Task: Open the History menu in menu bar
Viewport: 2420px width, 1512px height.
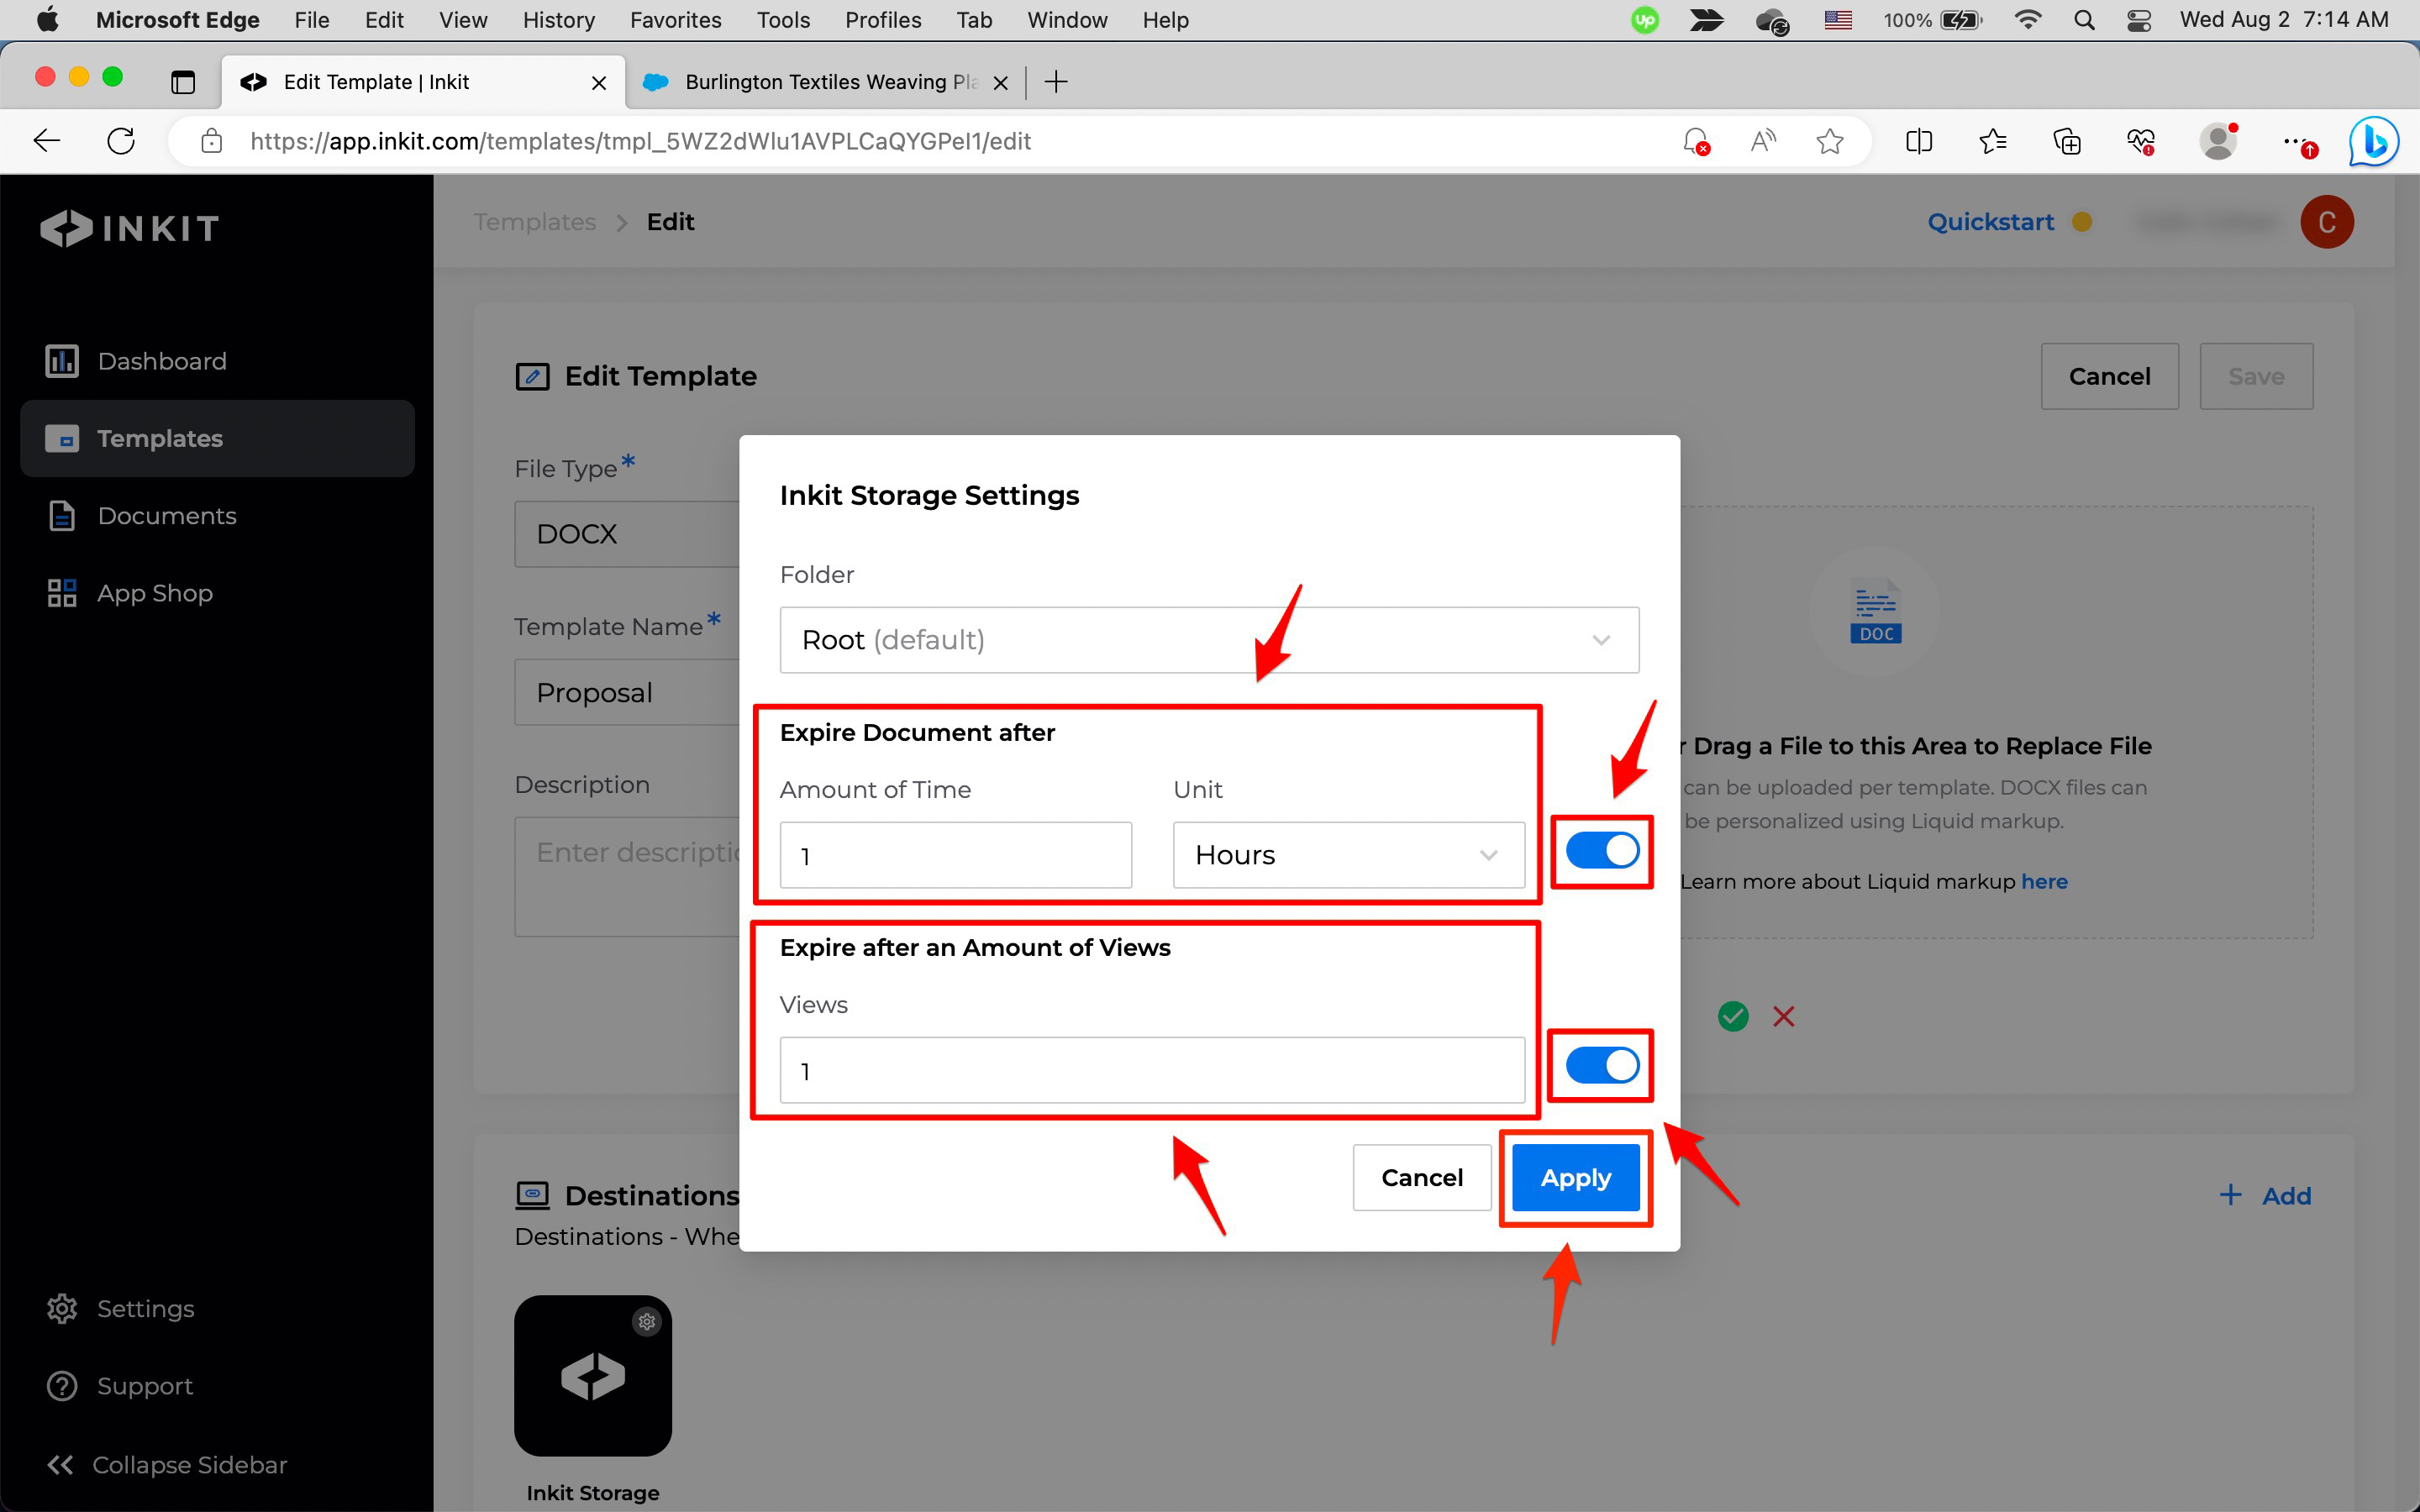Action: [558, 20]
